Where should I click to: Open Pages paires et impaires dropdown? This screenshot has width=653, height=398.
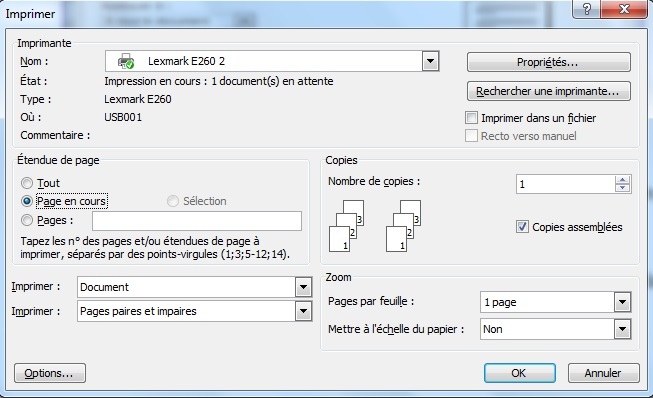click(303, 311)
